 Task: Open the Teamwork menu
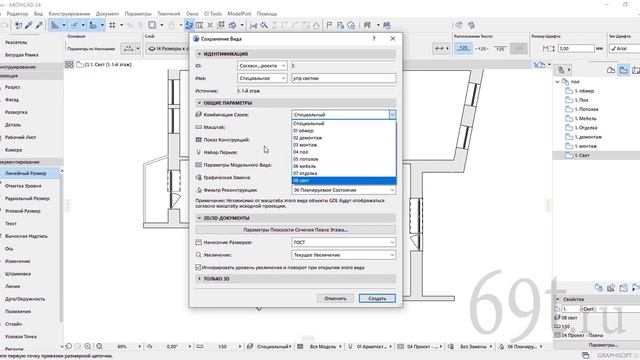pyautogui.click(x=169, y=13)
